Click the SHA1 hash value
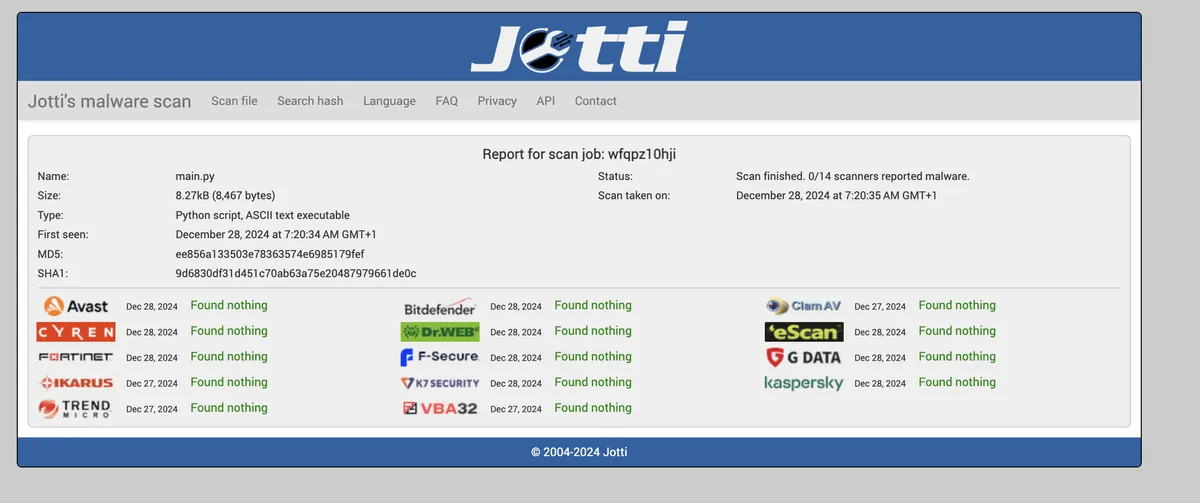This screenshot has width=1200, height=503. [296, 273]
